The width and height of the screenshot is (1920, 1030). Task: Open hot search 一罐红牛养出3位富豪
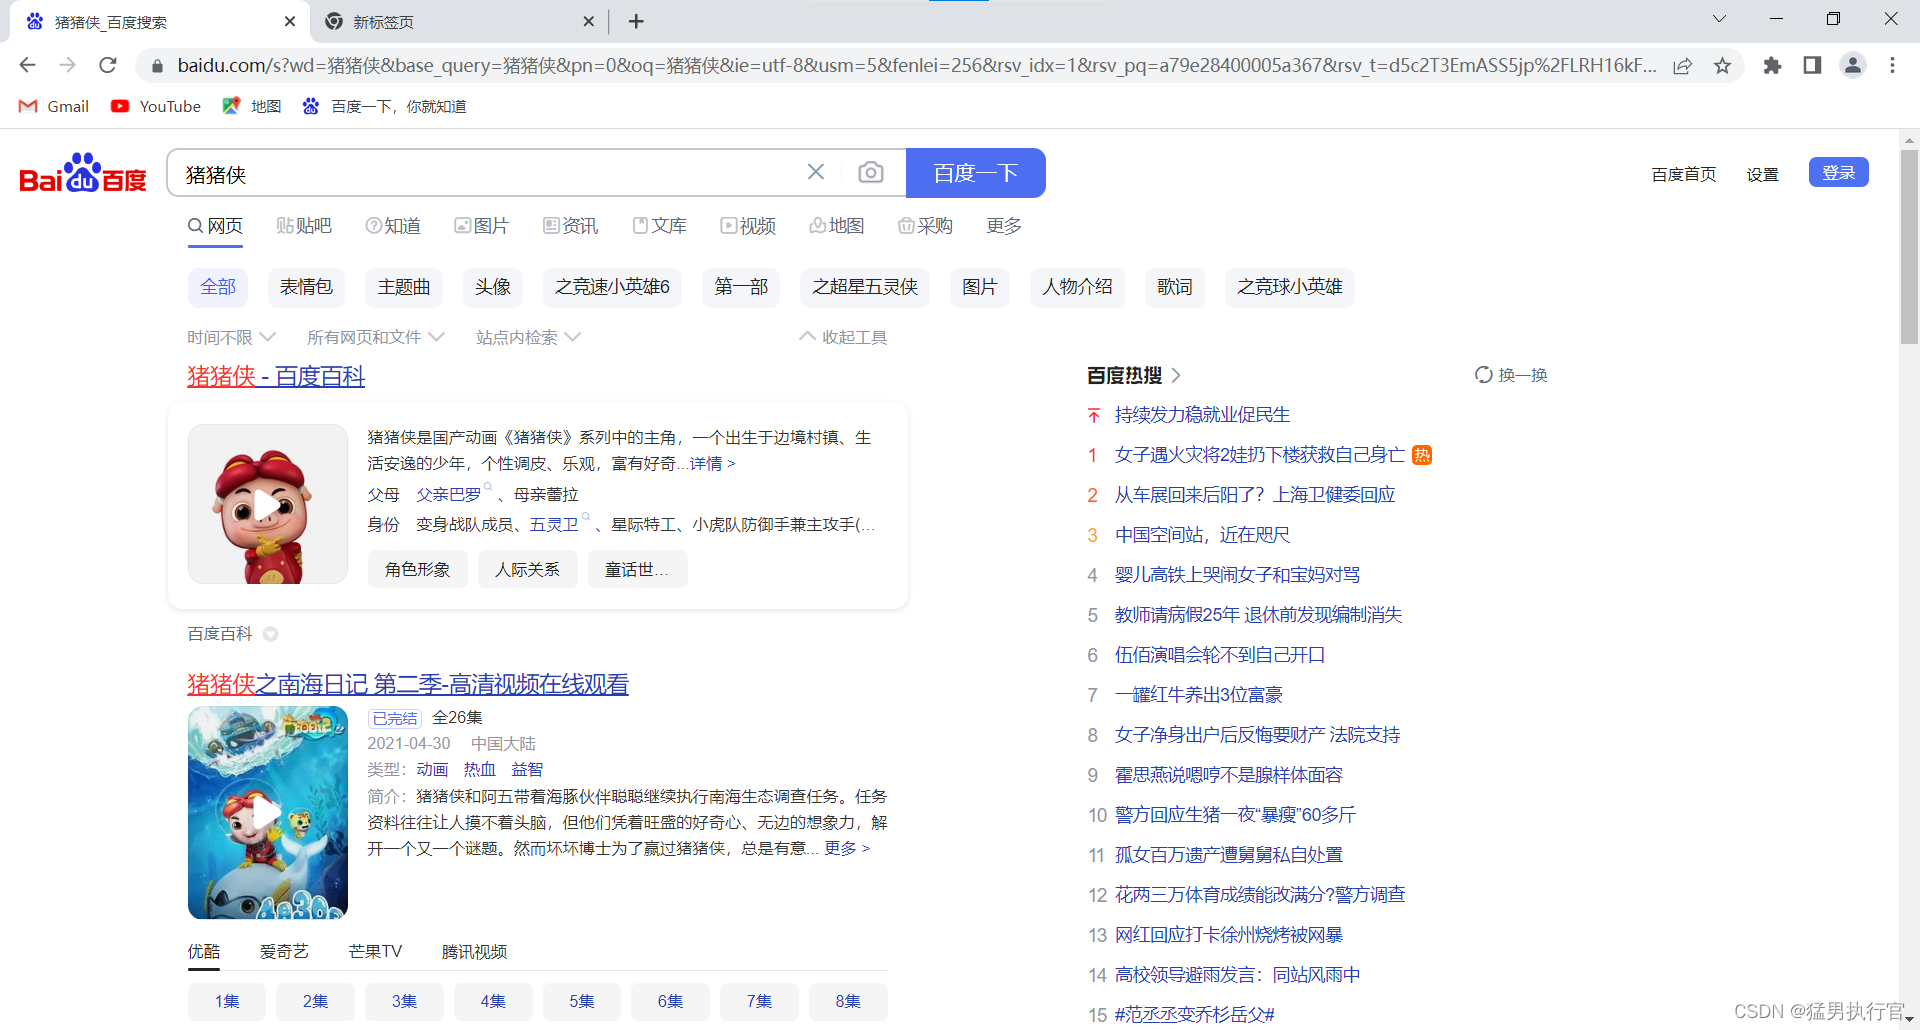click(1198, 695)
